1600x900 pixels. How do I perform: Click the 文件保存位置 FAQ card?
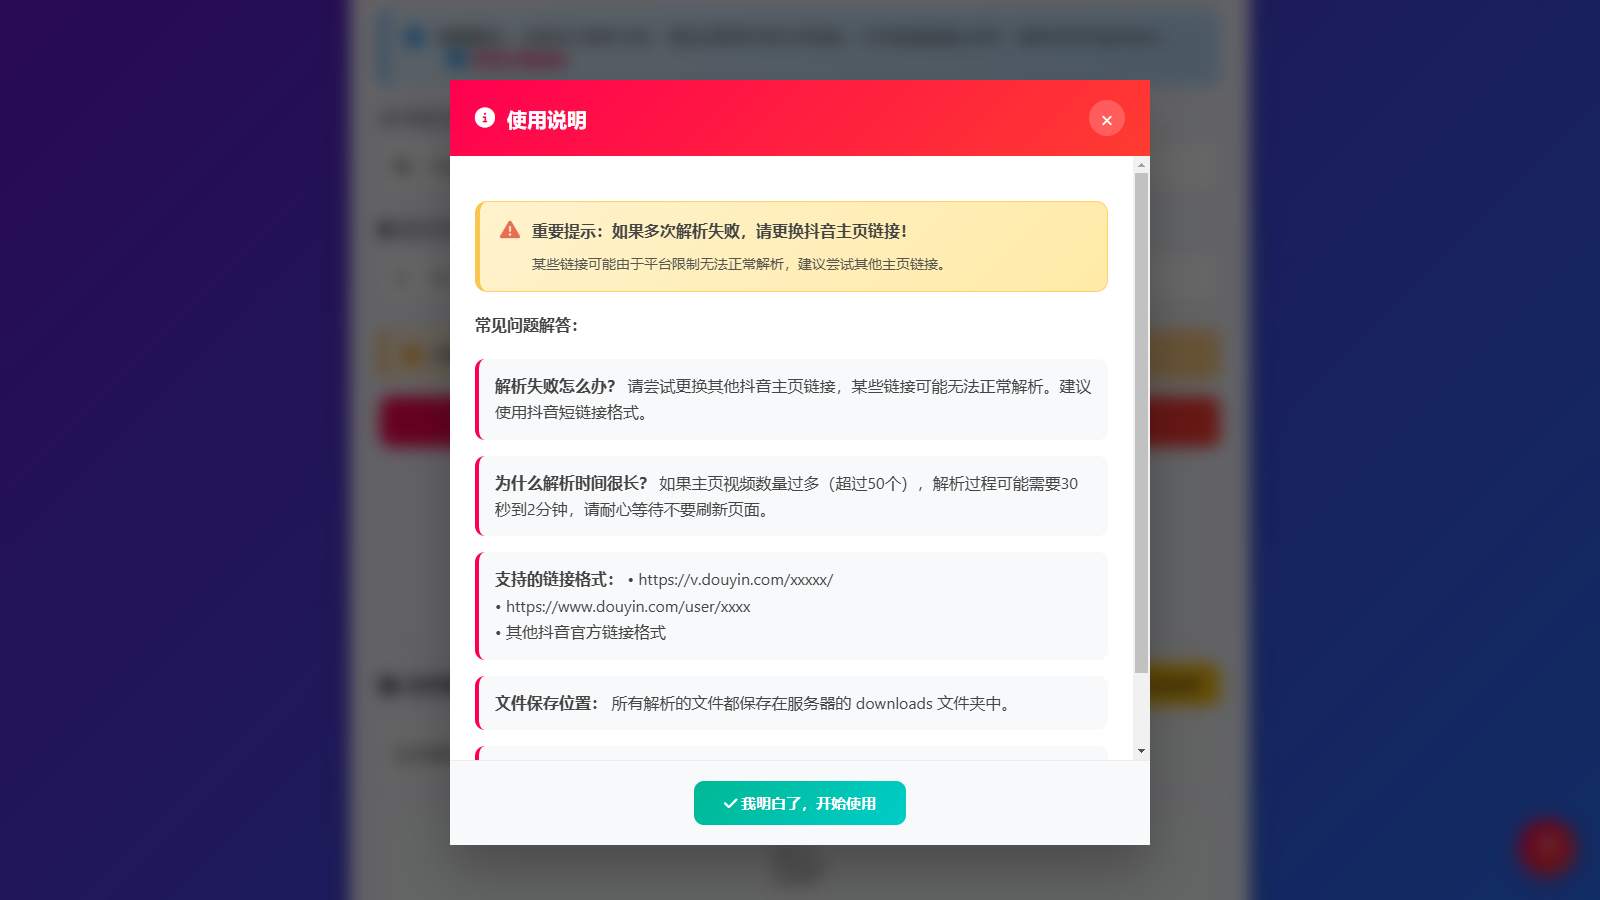tap(791, 703)
